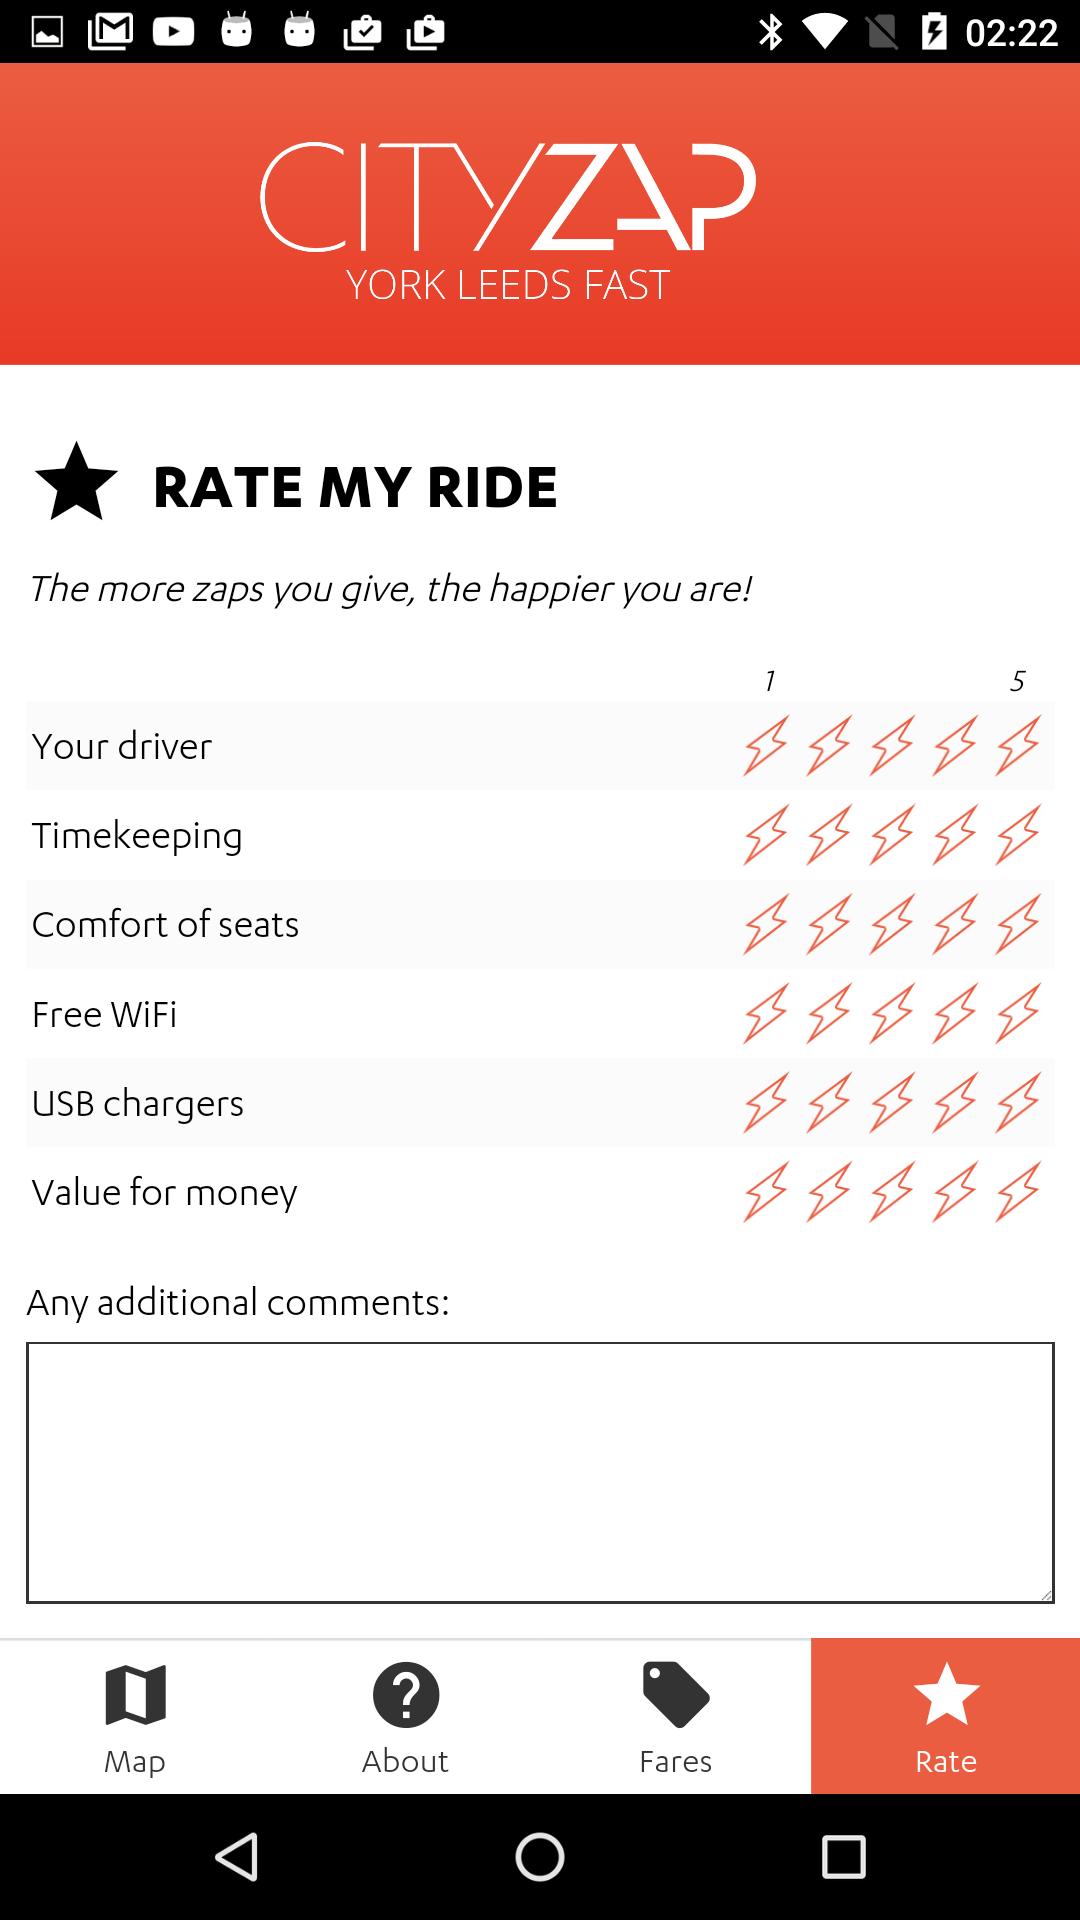Viewport: 1080px width, 1920px height.
Task: Switch to the About tab
Action: (405, 1716)
